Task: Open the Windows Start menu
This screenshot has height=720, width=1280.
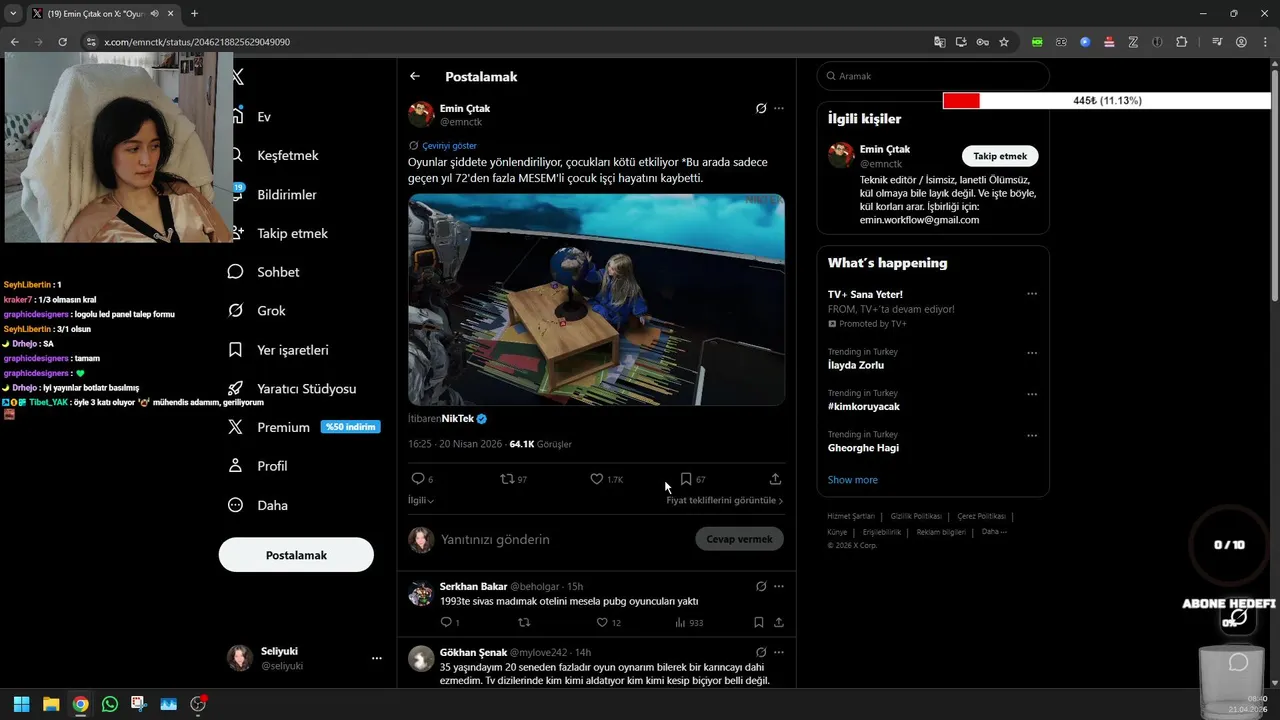Action: click(x=21, y=704)
